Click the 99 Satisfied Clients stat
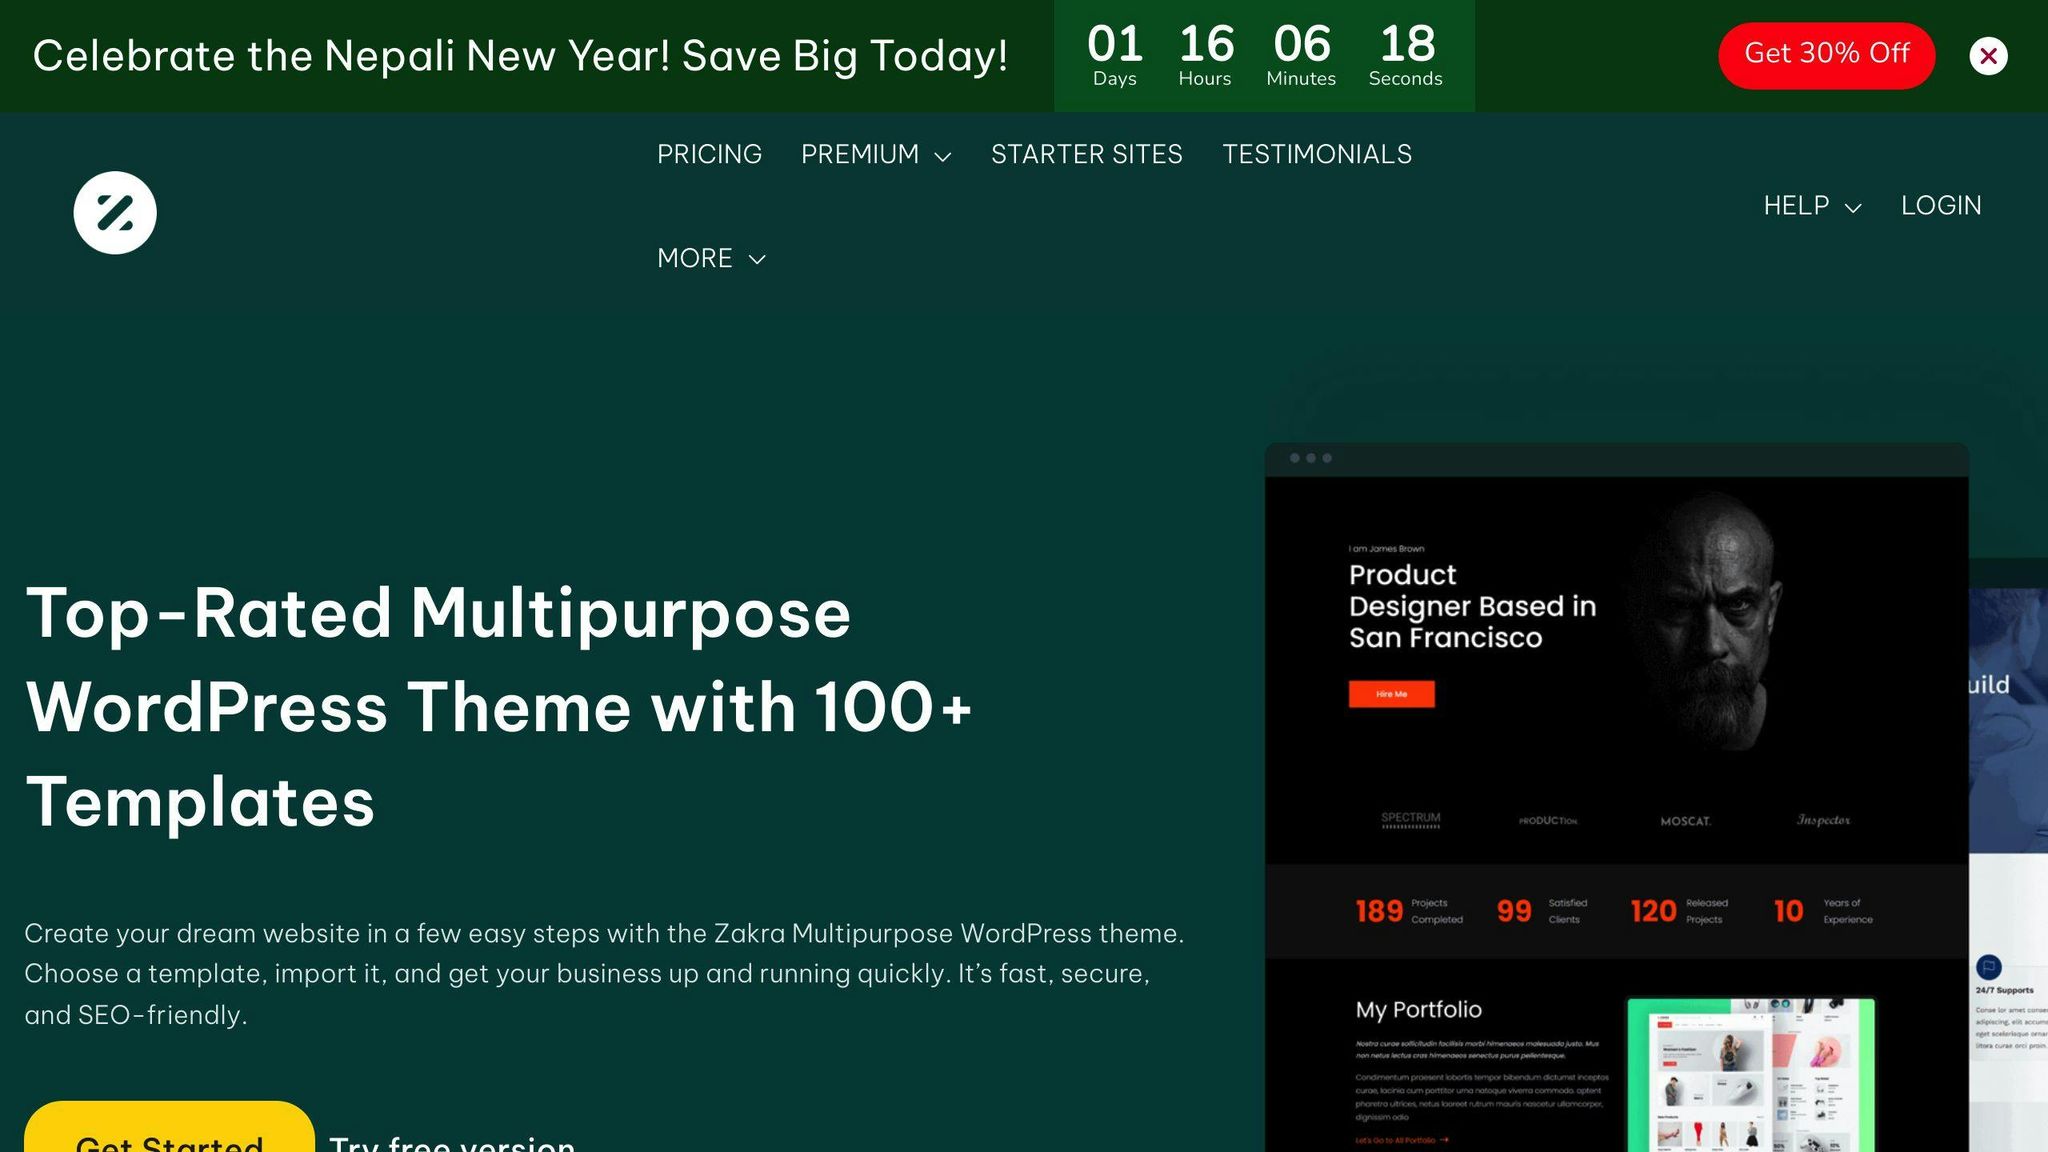The width and height of the screenshot is (2048, 1152). (1542, 911)
